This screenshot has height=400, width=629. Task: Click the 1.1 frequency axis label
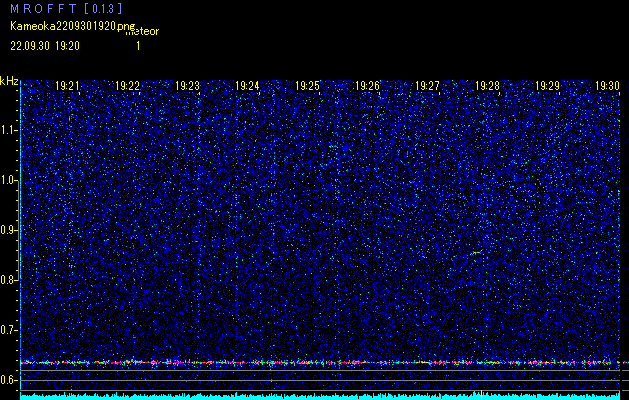[x=9, y=130]
